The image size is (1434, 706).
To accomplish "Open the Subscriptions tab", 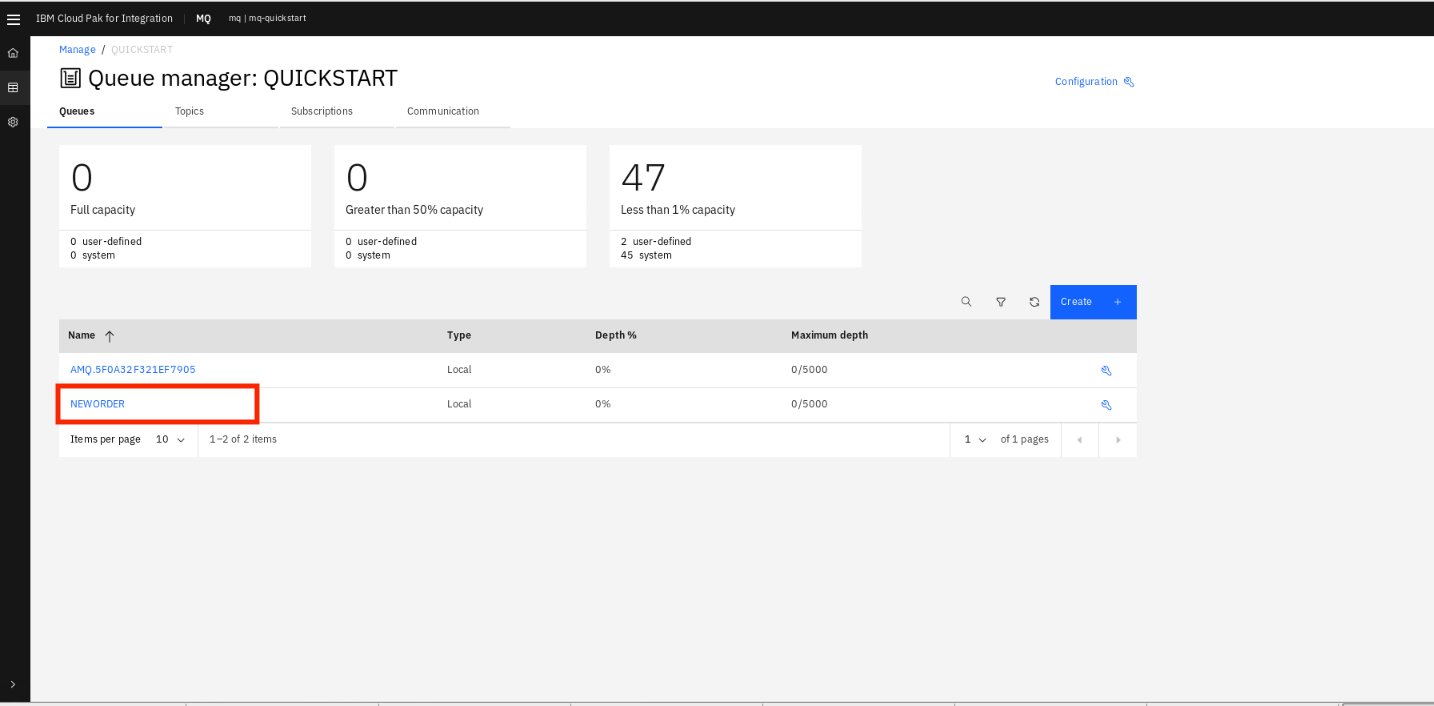I will coord(321,111).
